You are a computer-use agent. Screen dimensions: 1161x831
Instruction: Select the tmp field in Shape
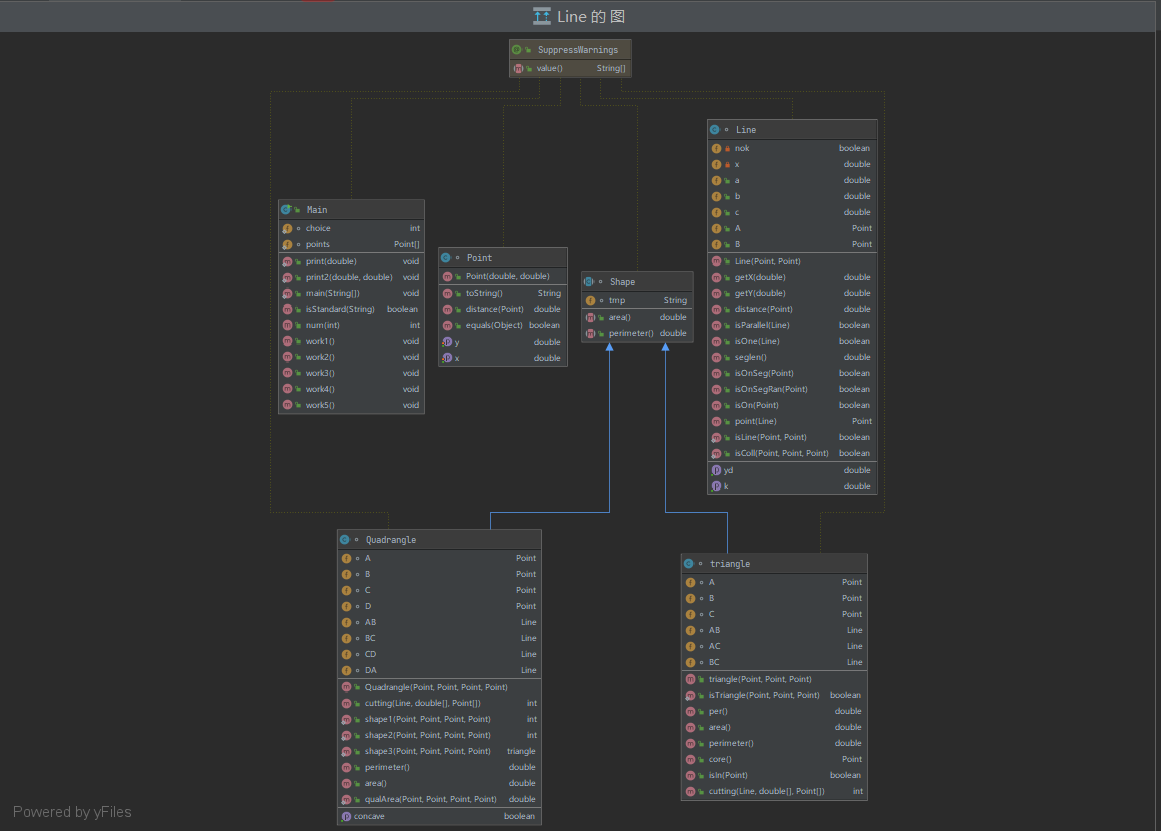(617, 300)
